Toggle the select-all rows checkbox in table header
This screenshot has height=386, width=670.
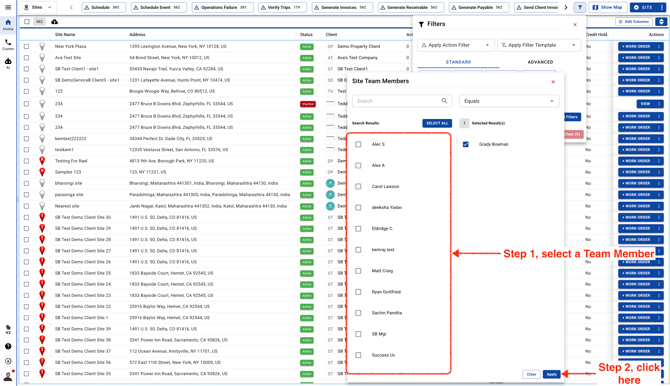27,21
